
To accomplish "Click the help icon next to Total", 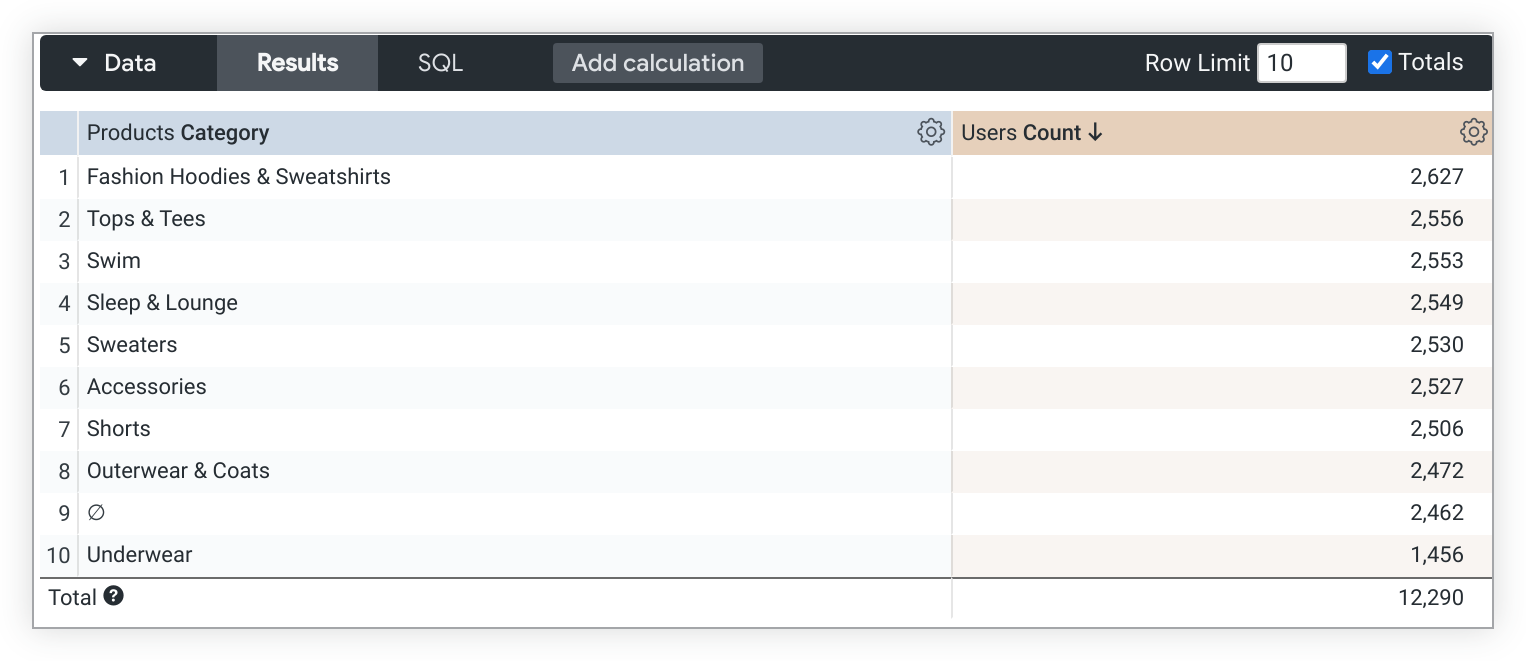I will [114, 597].
